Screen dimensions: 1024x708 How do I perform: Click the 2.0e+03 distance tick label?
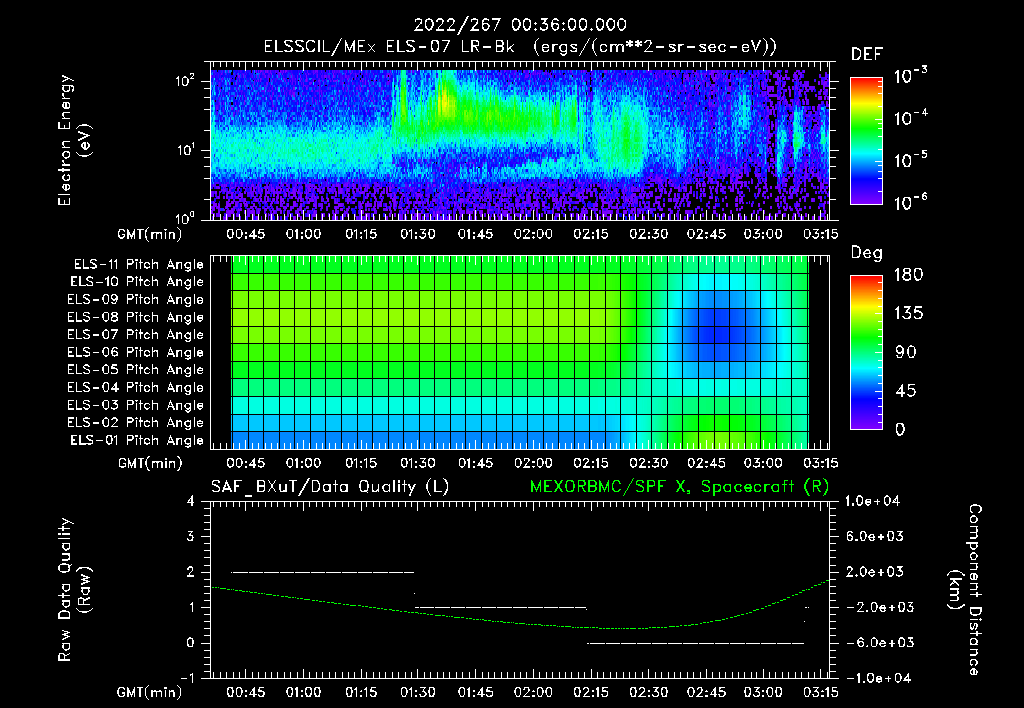click(875, 571)
